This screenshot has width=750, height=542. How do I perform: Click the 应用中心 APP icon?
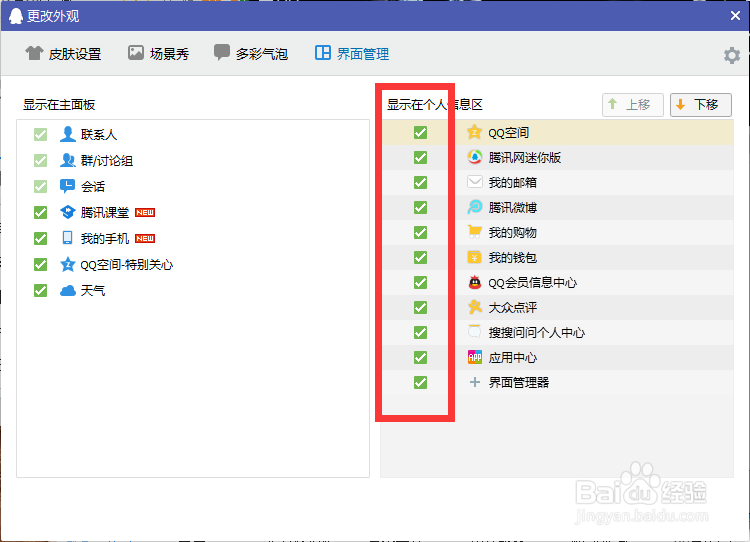474,357
